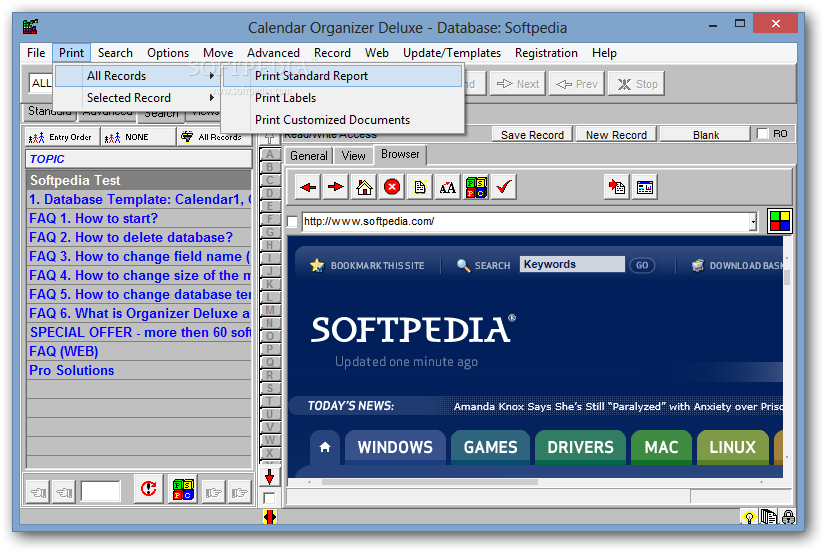Click the documents status bar icon
This screenshot has height=552, width=825.
point(768,517)
